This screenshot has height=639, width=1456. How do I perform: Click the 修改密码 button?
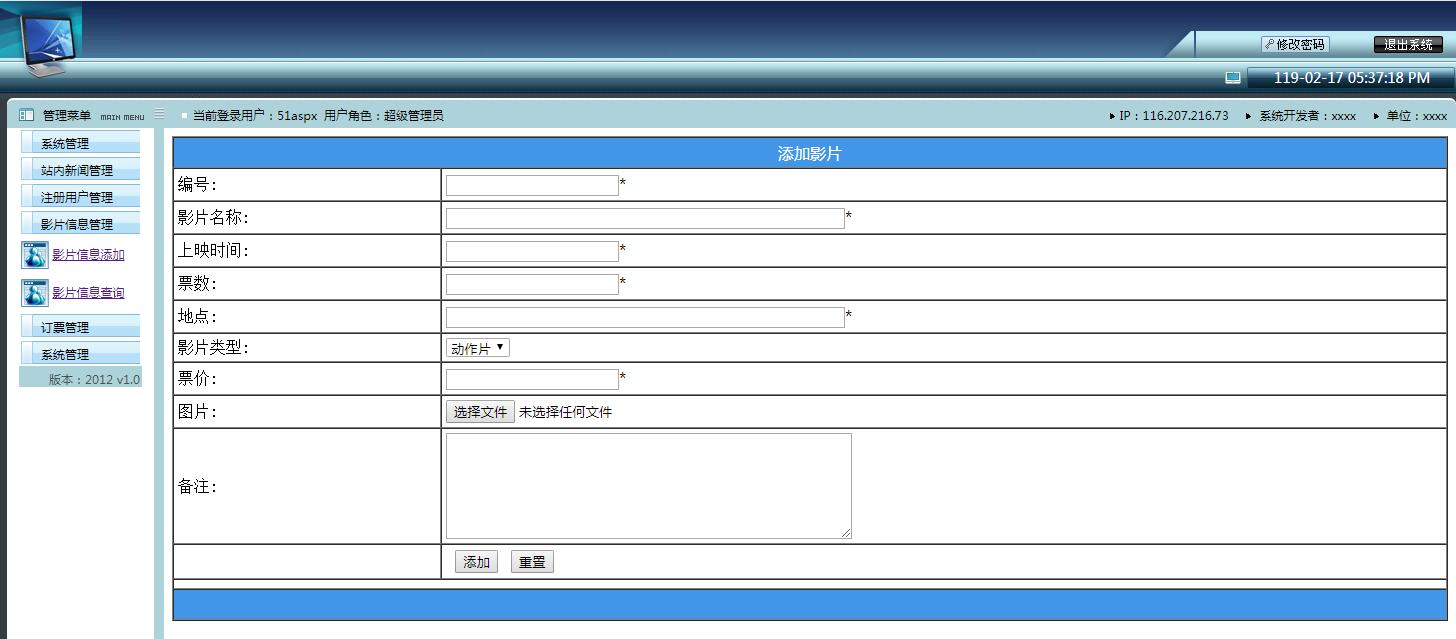[1295, 45]
